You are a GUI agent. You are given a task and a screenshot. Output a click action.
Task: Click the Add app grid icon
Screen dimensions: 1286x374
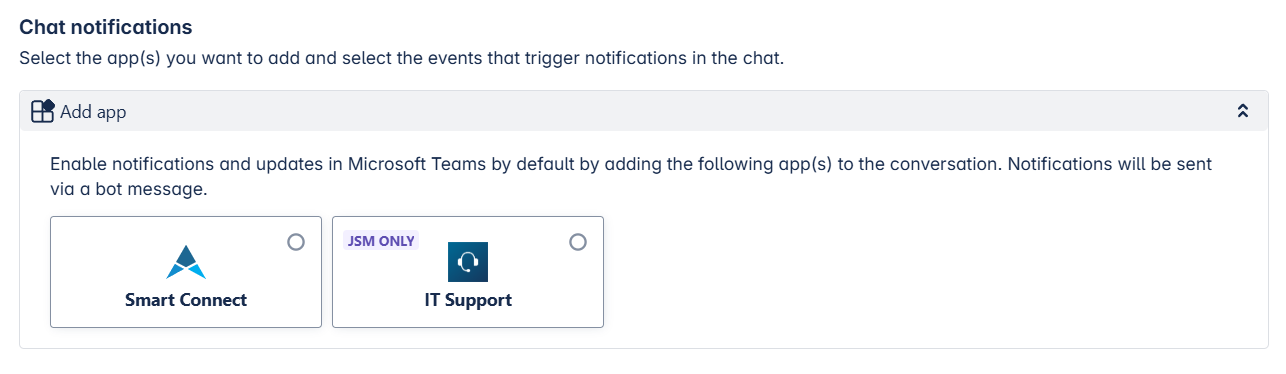(x=42, y=111)
